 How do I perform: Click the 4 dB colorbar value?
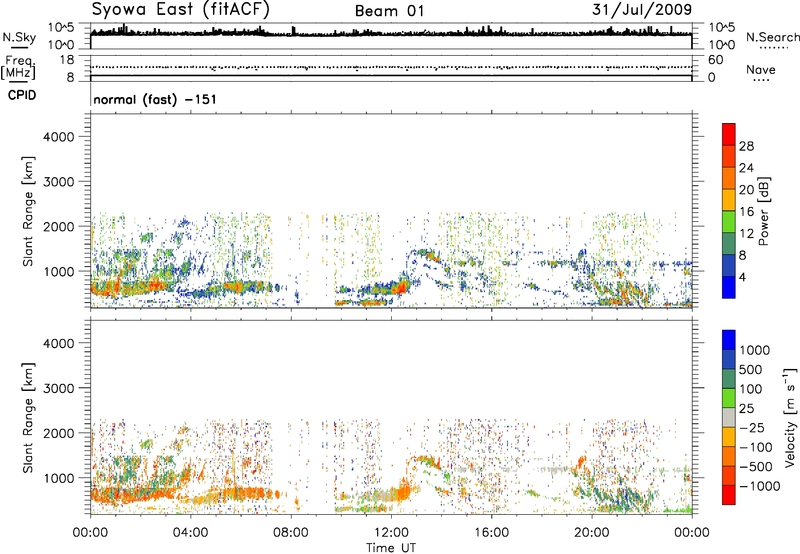click(742, 277)
